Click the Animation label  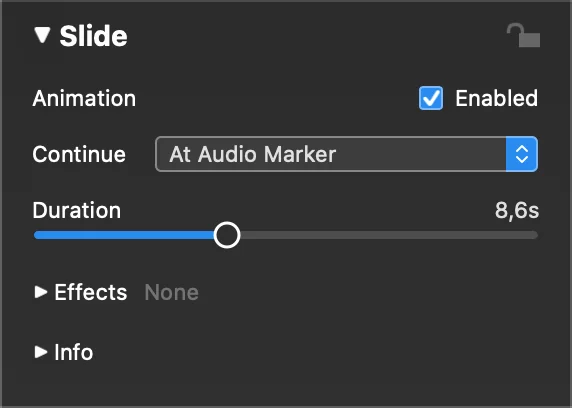click(x=84, y=98)
